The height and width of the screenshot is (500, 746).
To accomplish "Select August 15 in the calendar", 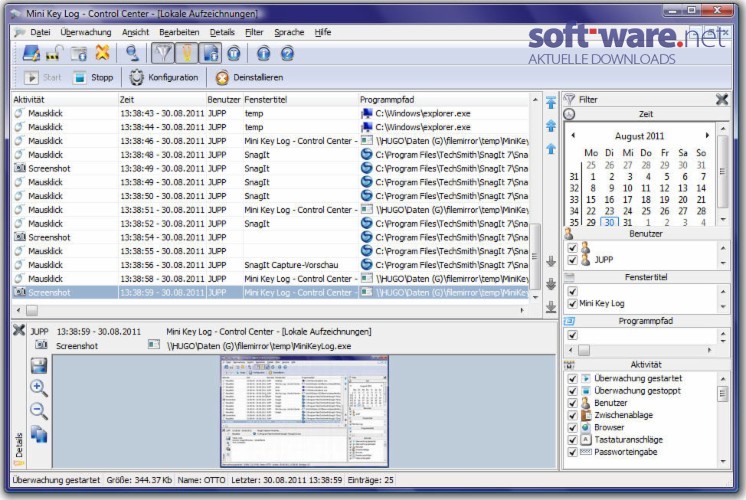I will point(591,200).
